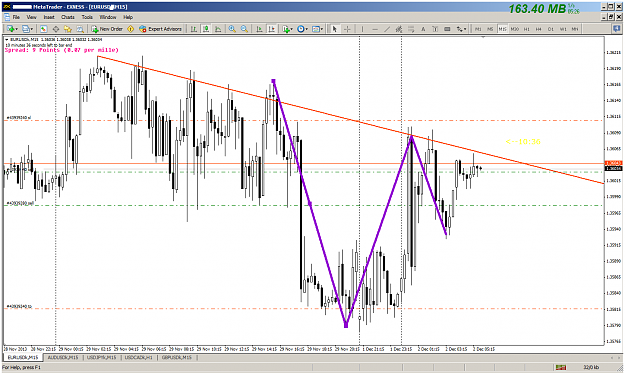Switch chart to bar chart type
The width and height of the screenshot is (625, 373).
coord(194,29)
